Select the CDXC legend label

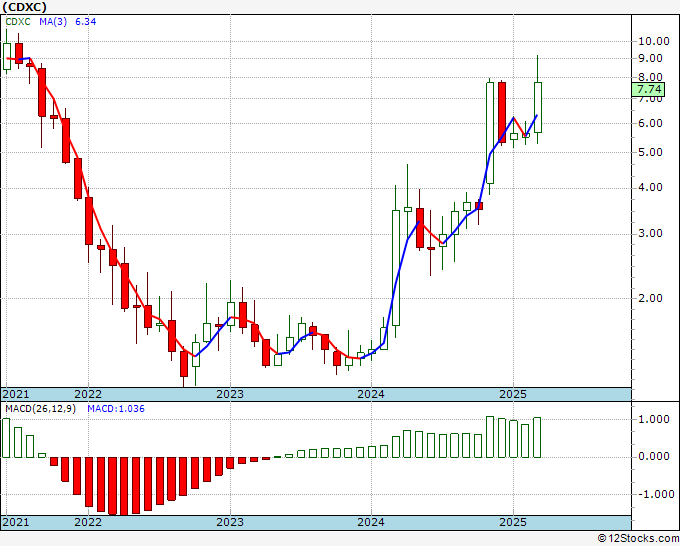point(18,22)
